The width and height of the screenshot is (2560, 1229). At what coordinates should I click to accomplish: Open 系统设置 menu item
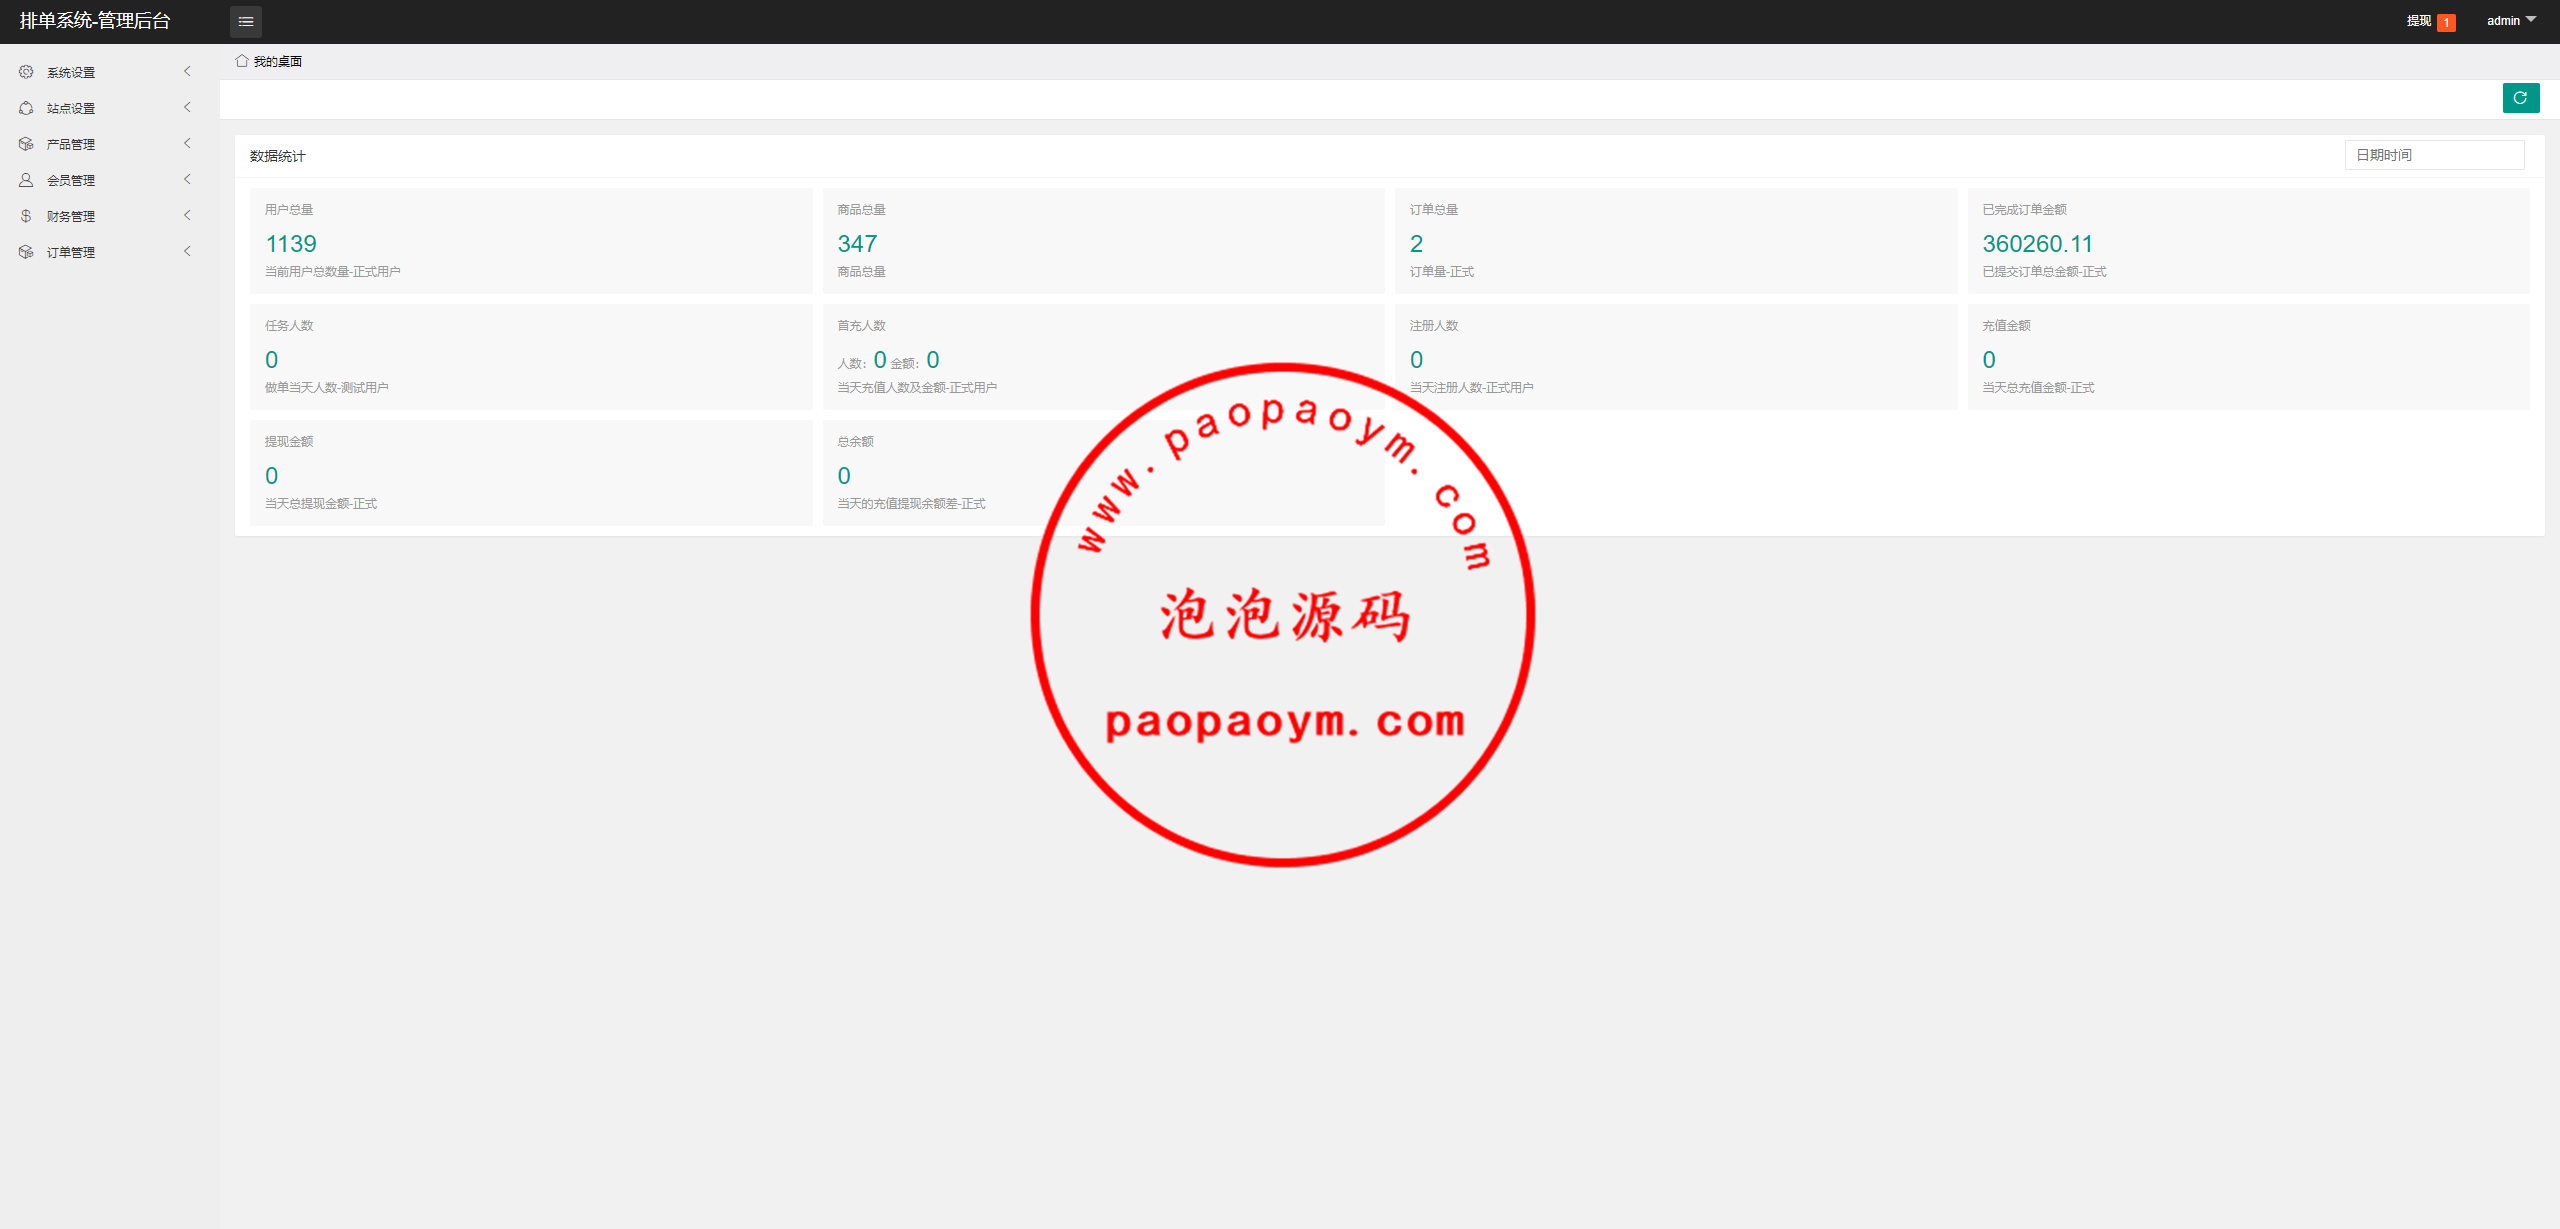point(109,72)
